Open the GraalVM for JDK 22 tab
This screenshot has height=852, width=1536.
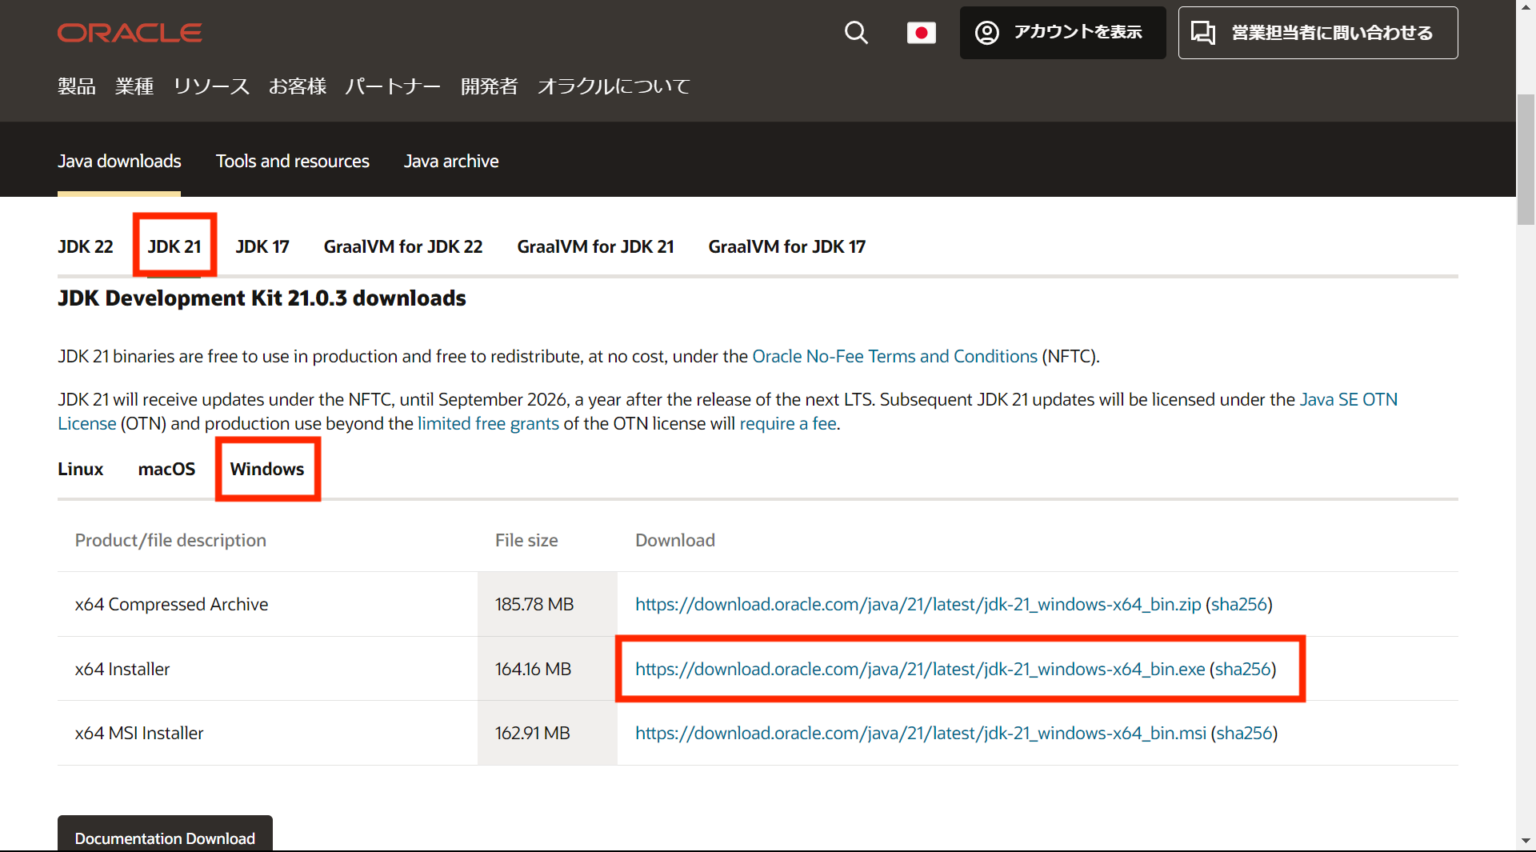[x=403, y=246]
